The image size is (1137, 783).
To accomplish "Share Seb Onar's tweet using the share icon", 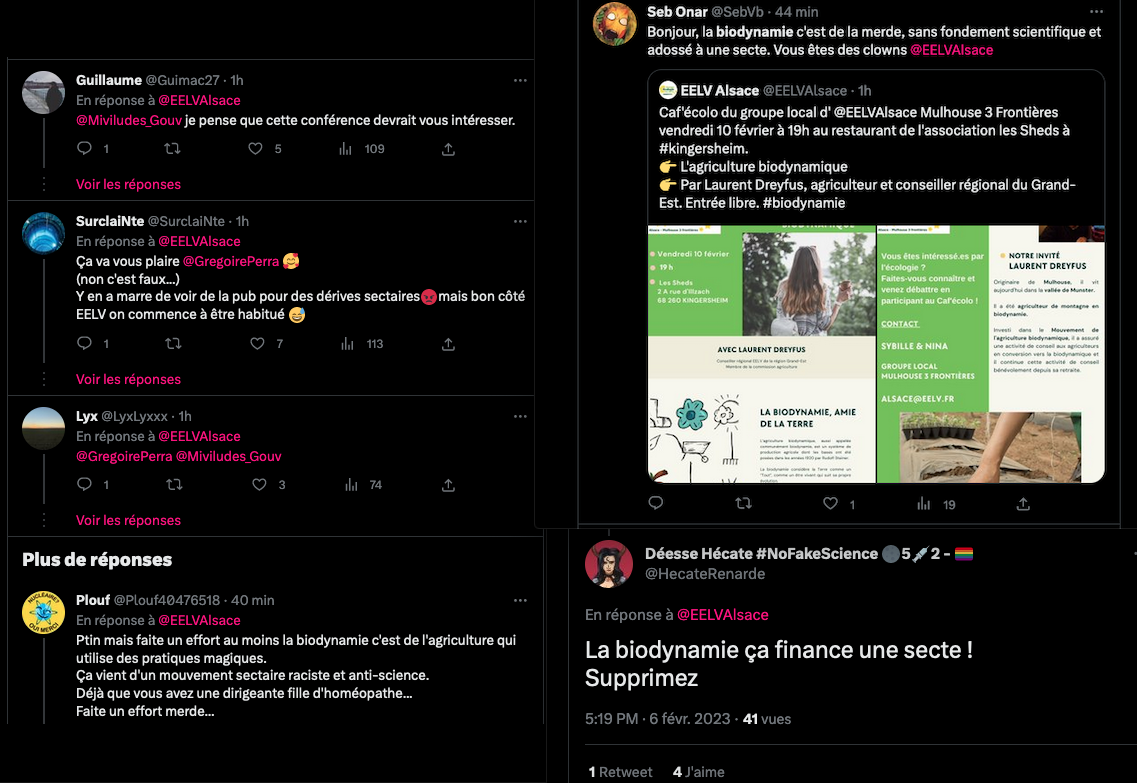I will pyautogui.click(x=1023, y=503).
